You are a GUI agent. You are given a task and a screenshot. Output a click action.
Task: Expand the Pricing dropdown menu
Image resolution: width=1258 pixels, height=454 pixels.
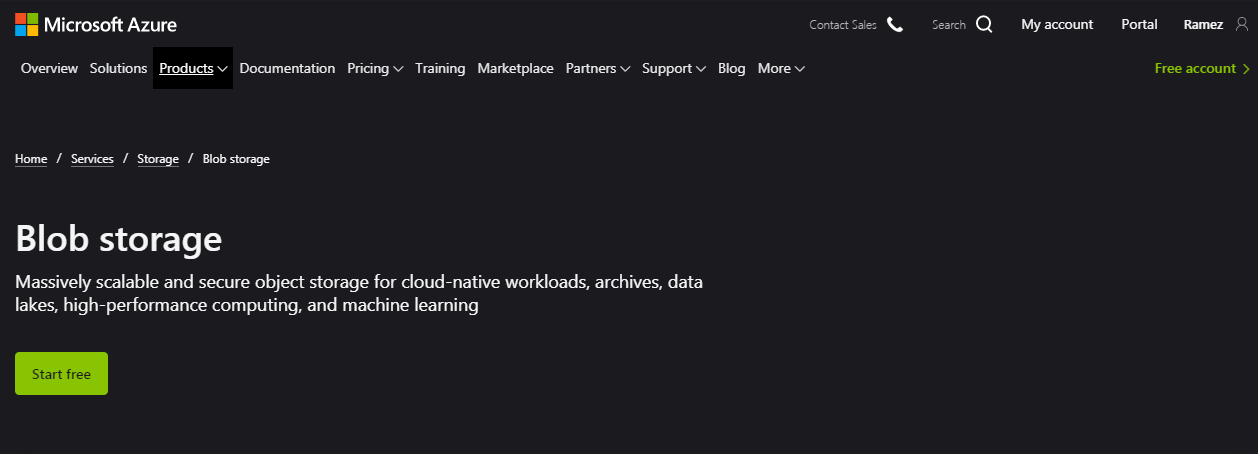(375, 69)
